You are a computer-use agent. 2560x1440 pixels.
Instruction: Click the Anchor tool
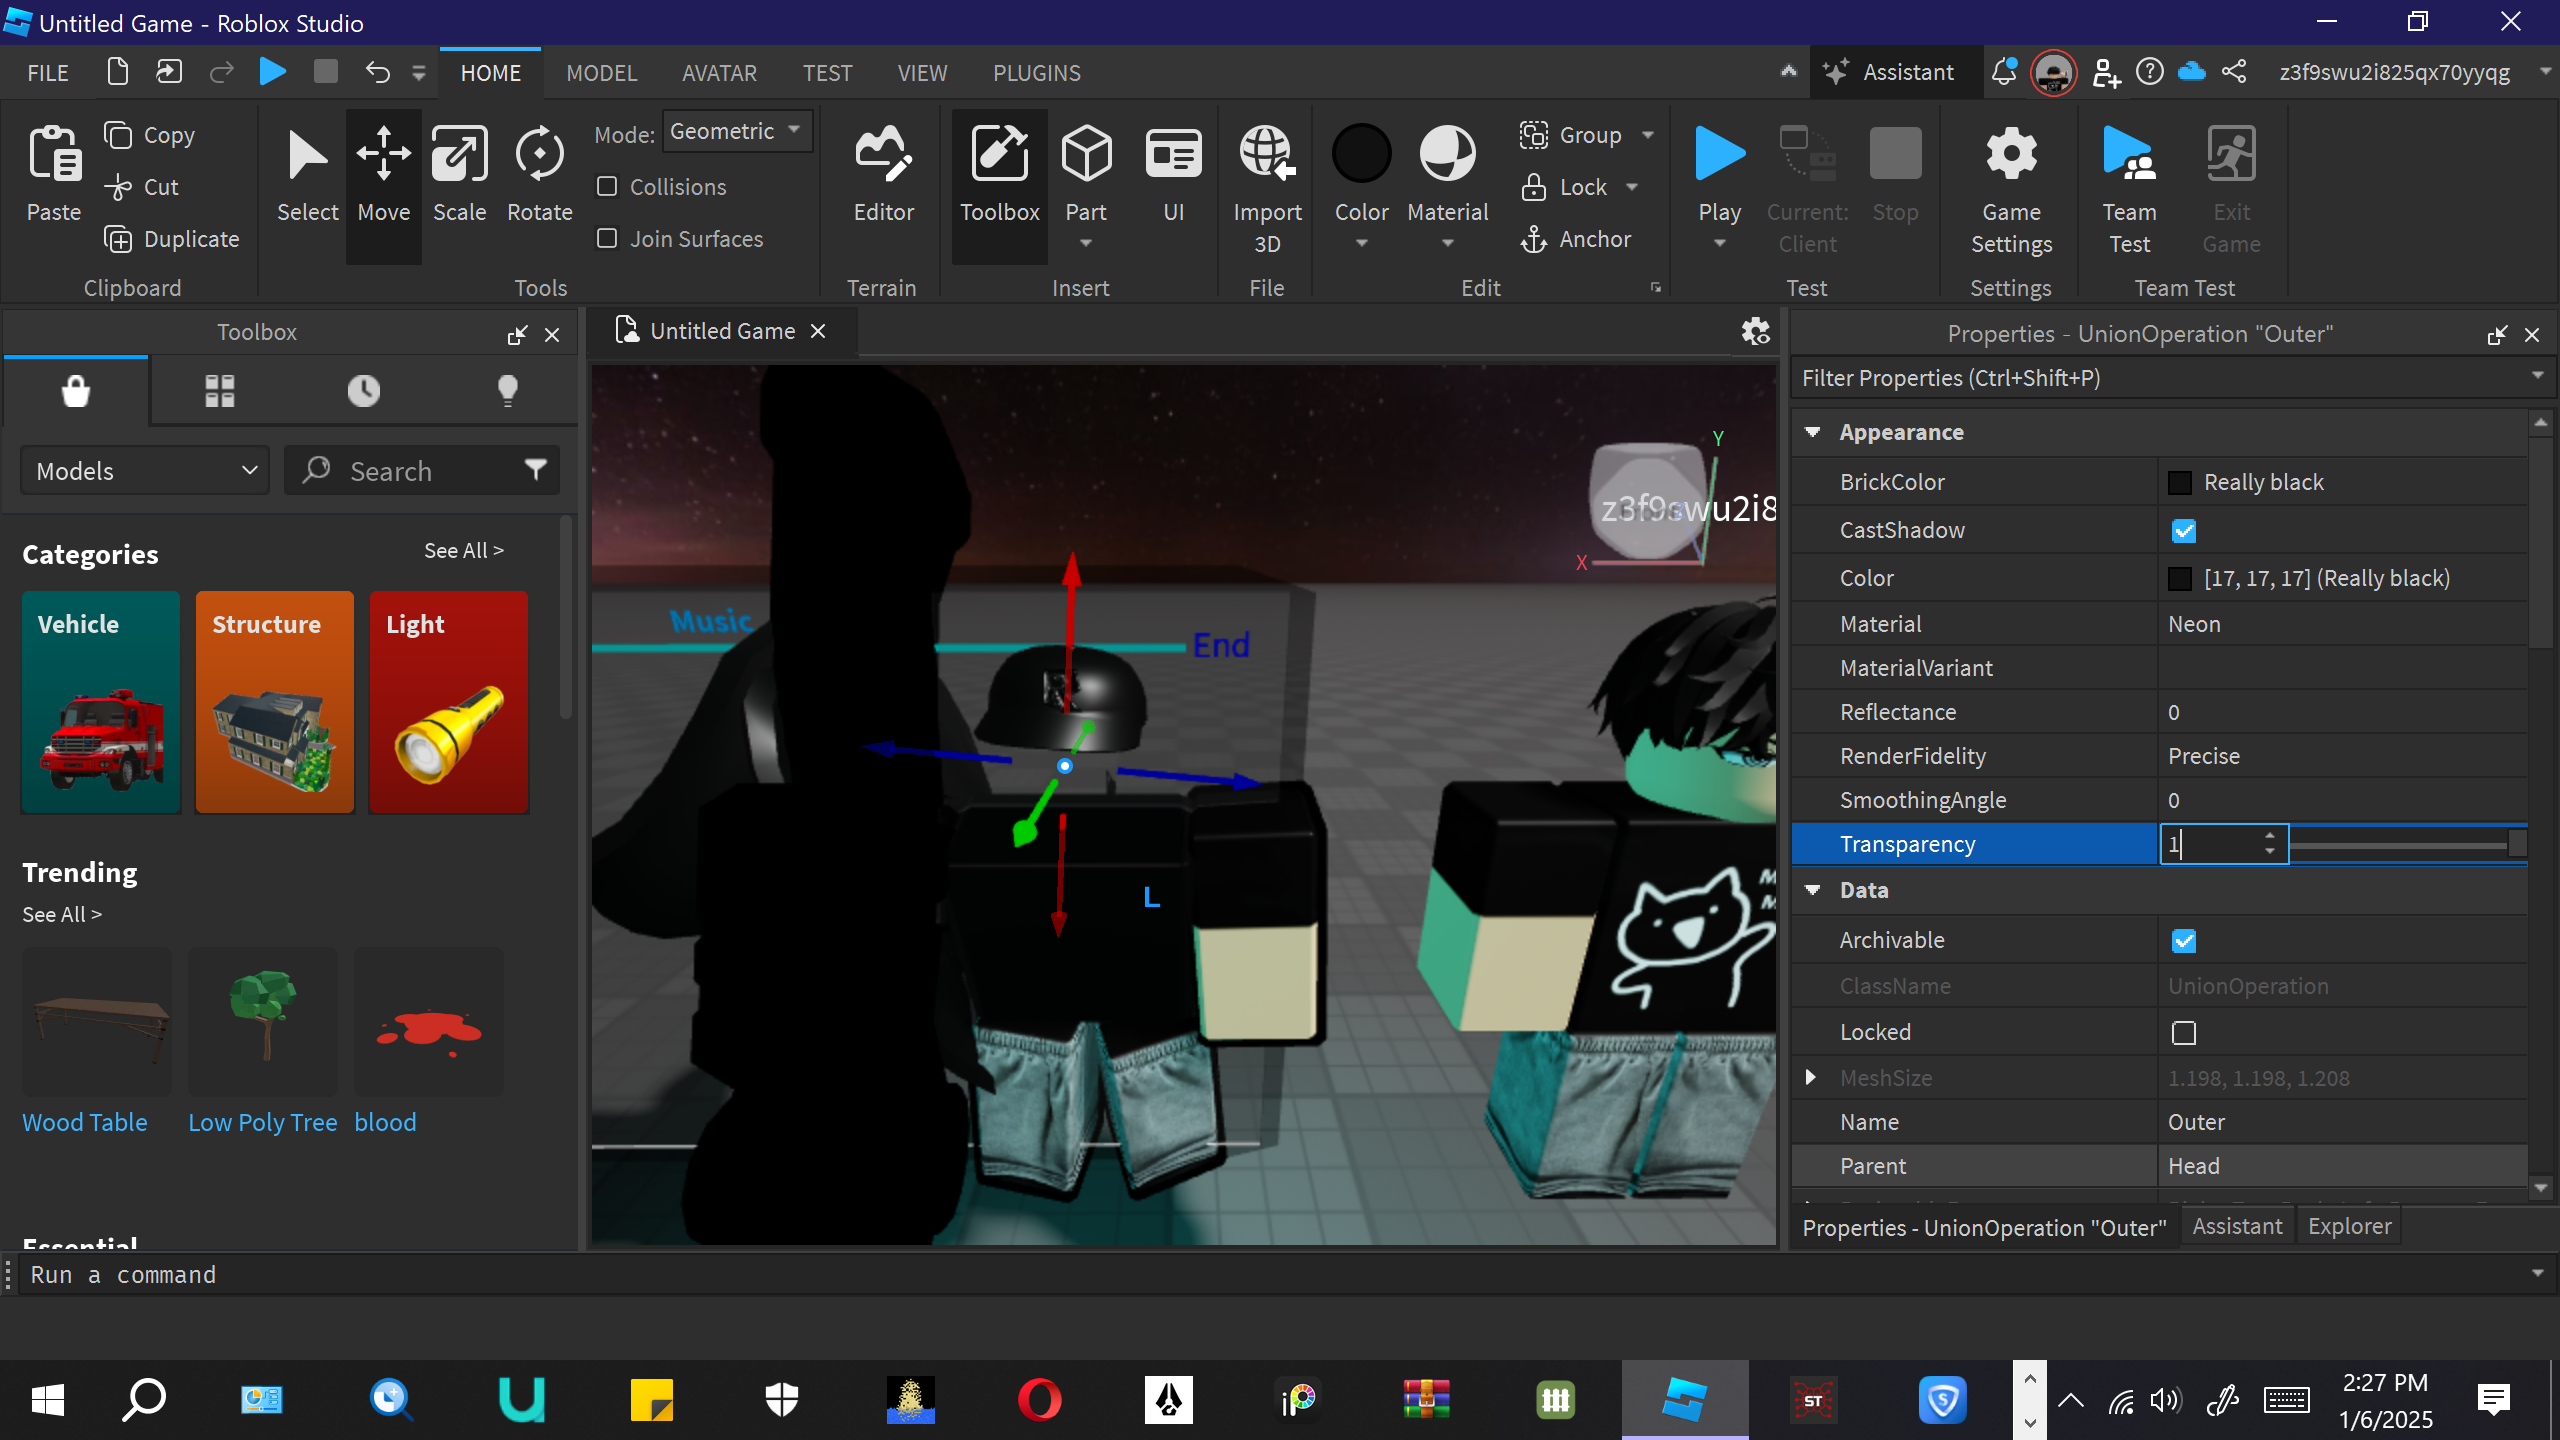(1576, 239)
